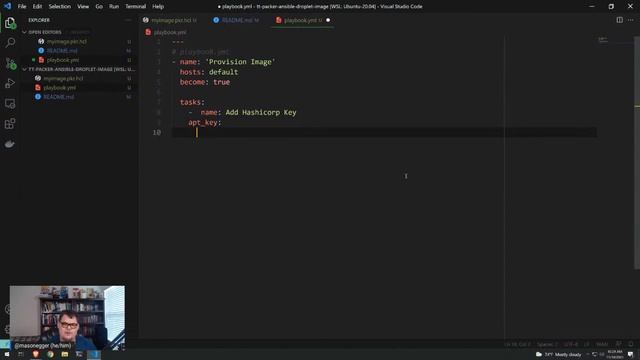Click the minimap at editor top right
640x360 pixels.
click(x=603, y=40)
